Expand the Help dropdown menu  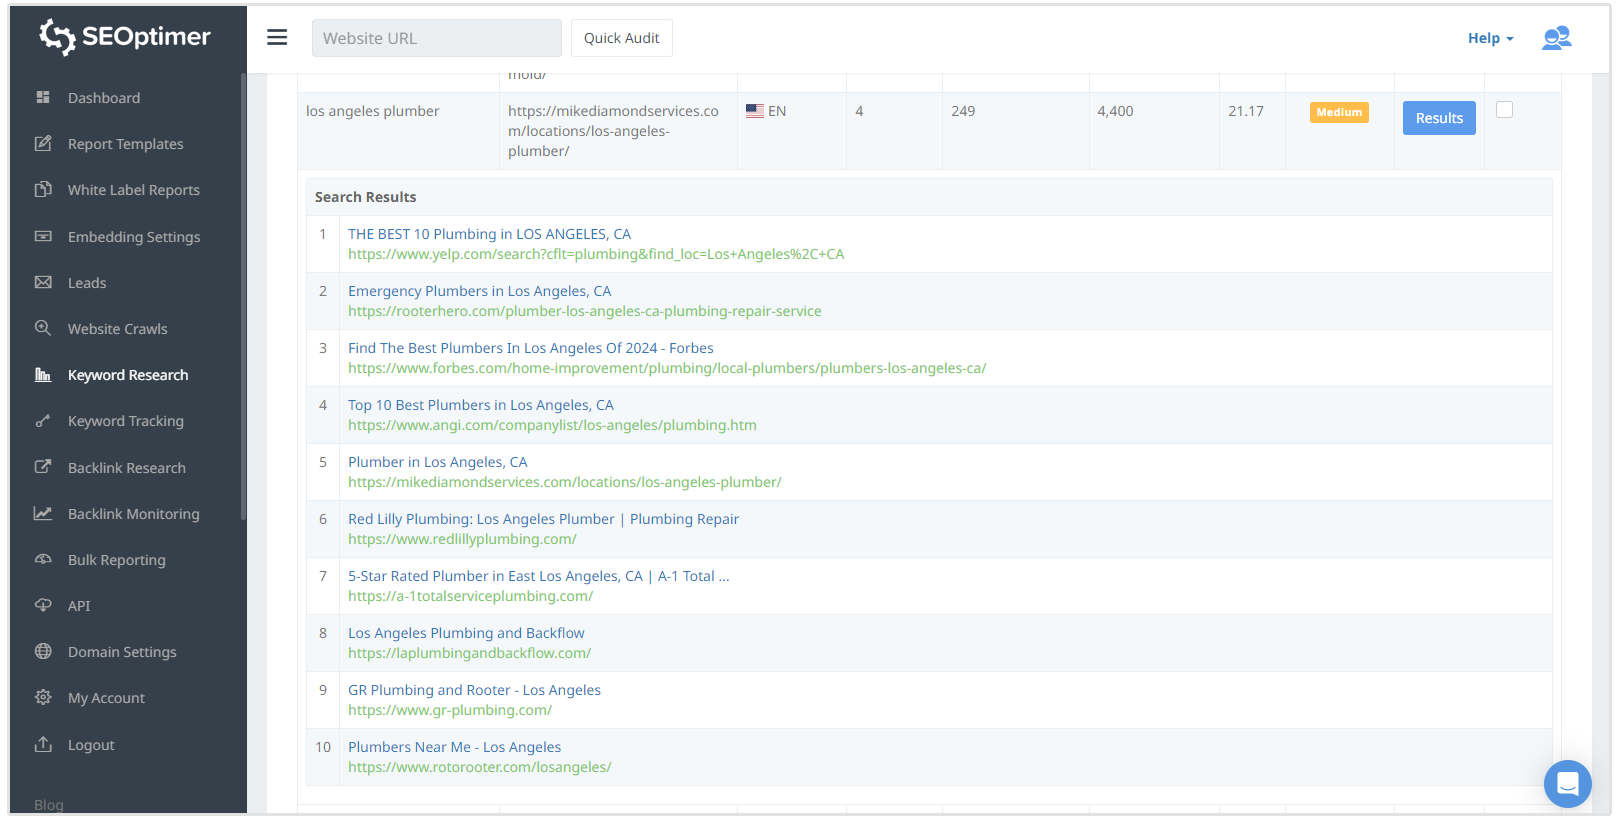click(1490, 38)
